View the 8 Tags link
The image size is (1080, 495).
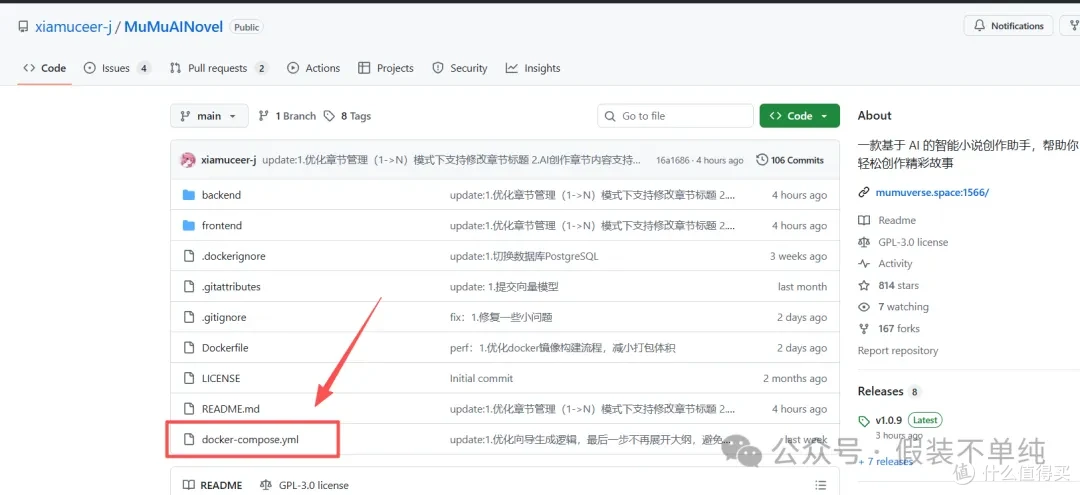348,116
